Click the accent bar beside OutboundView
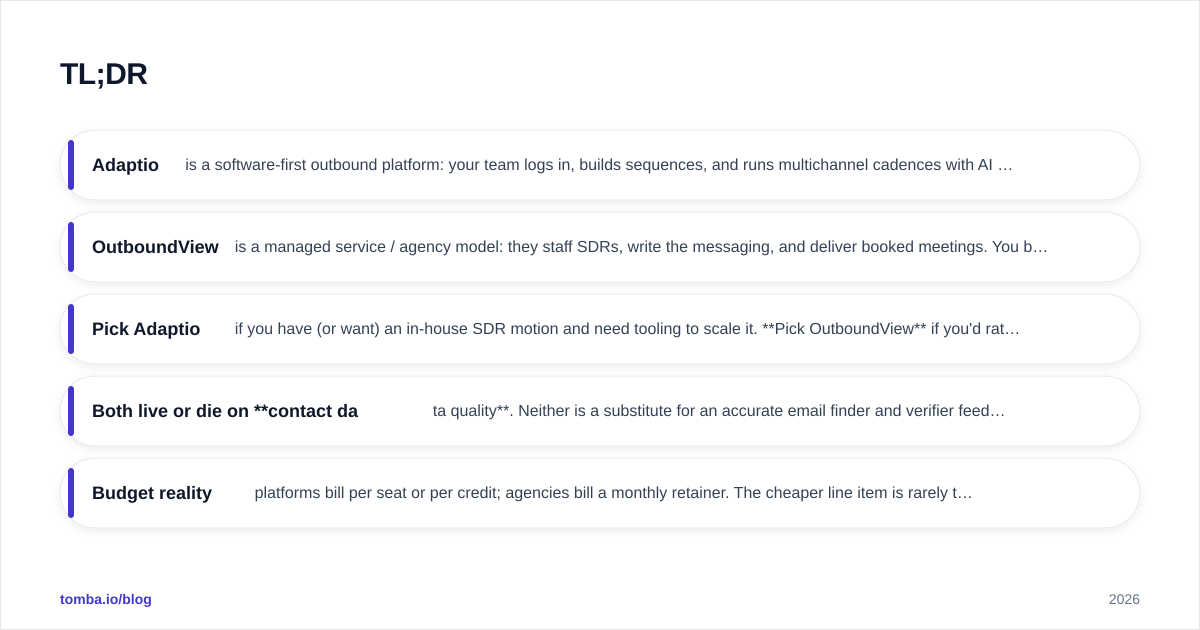 tap(71, 247)
